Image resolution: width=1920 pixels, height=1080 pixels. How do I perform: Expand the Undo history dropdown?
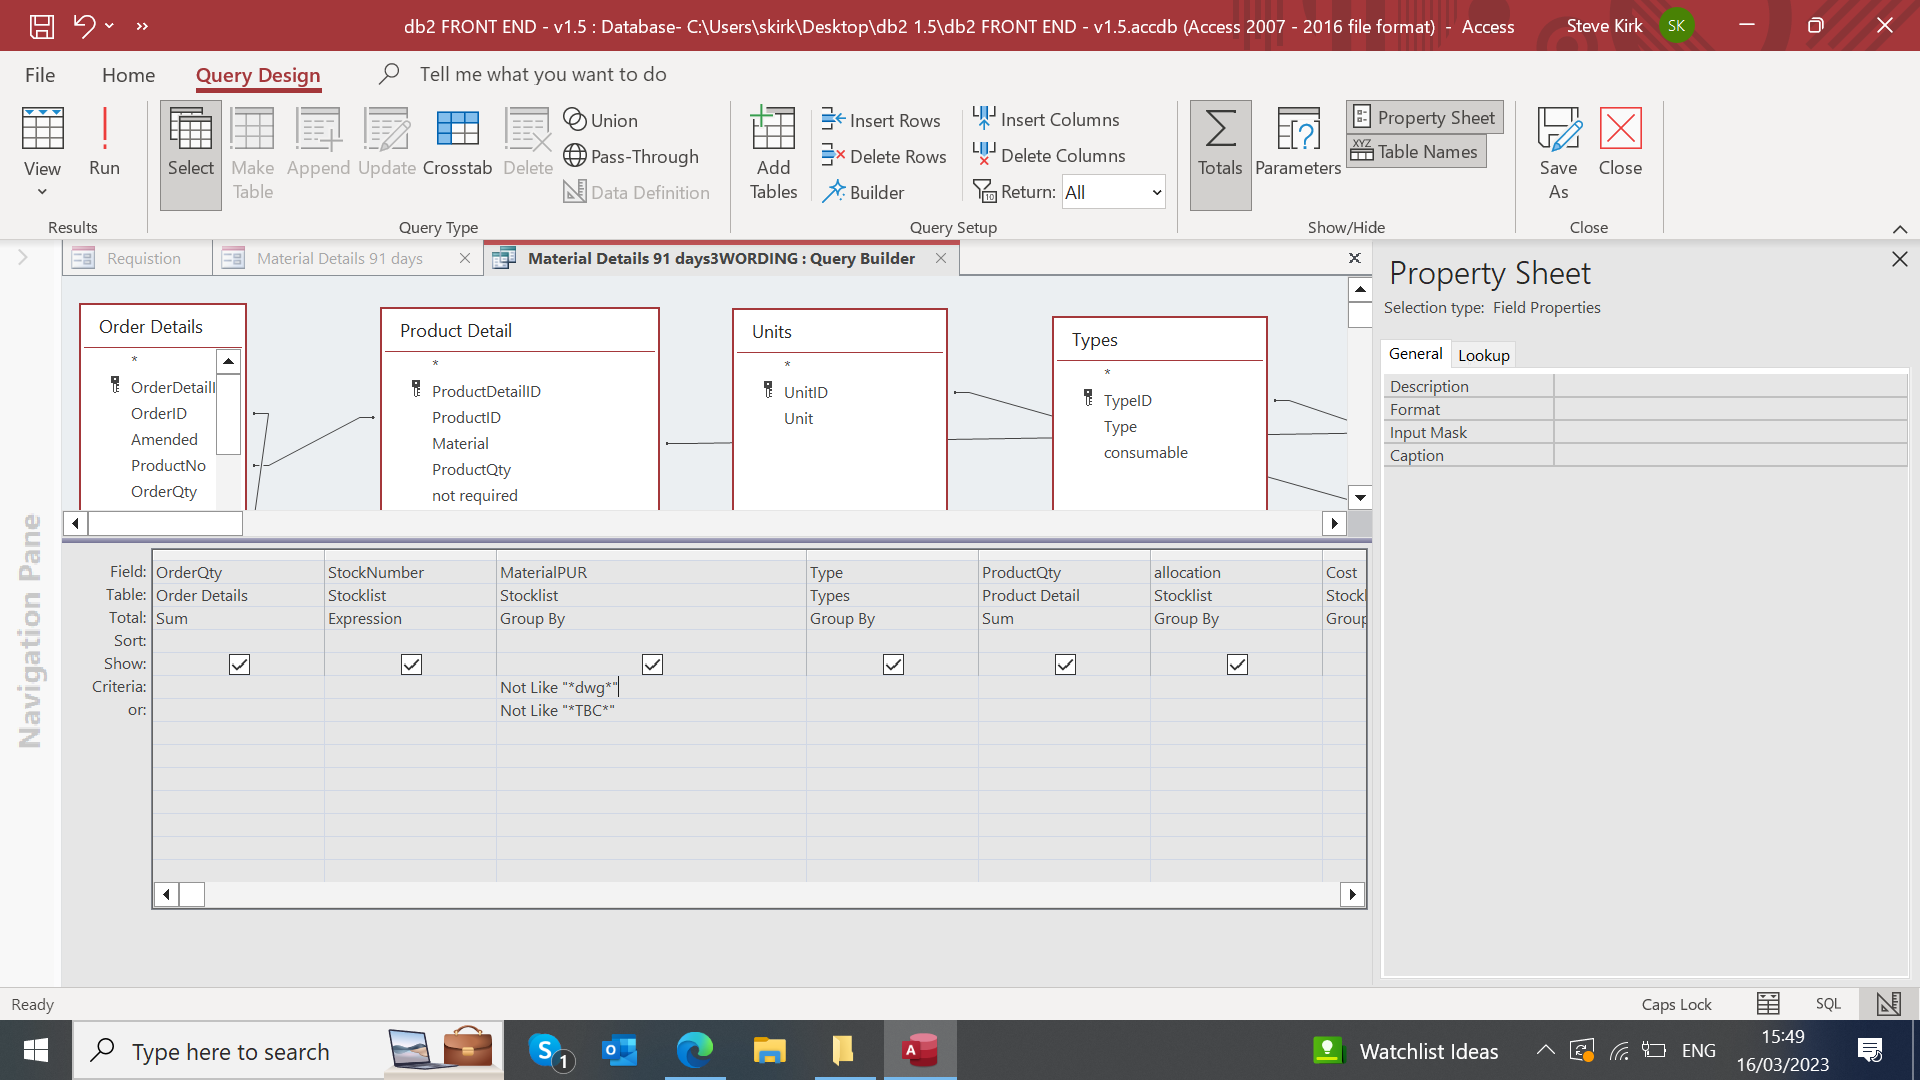click(x=109, y=26)
